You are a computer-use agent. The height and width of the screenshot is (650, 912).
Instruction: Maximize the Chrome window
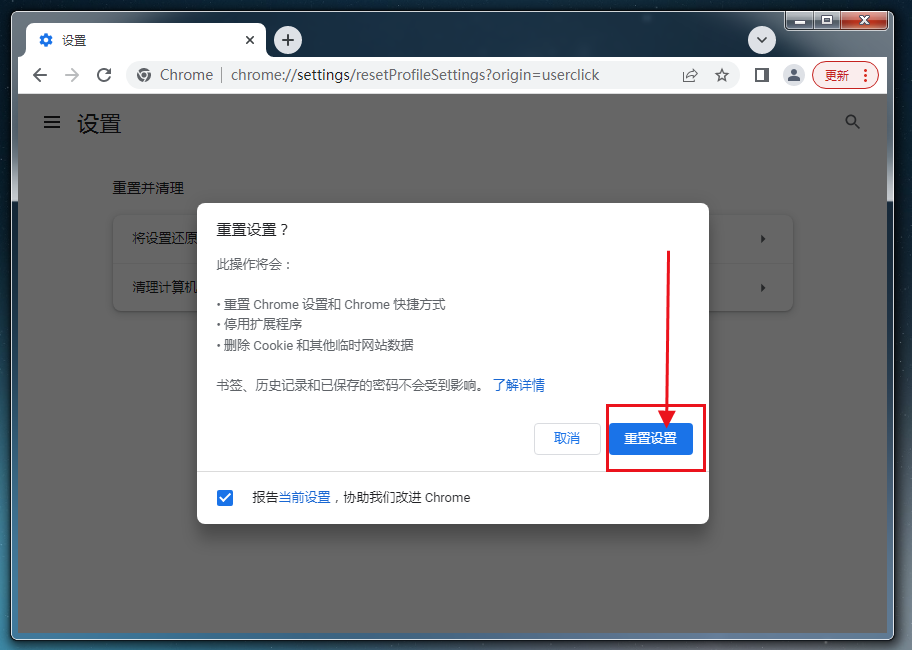826,20
